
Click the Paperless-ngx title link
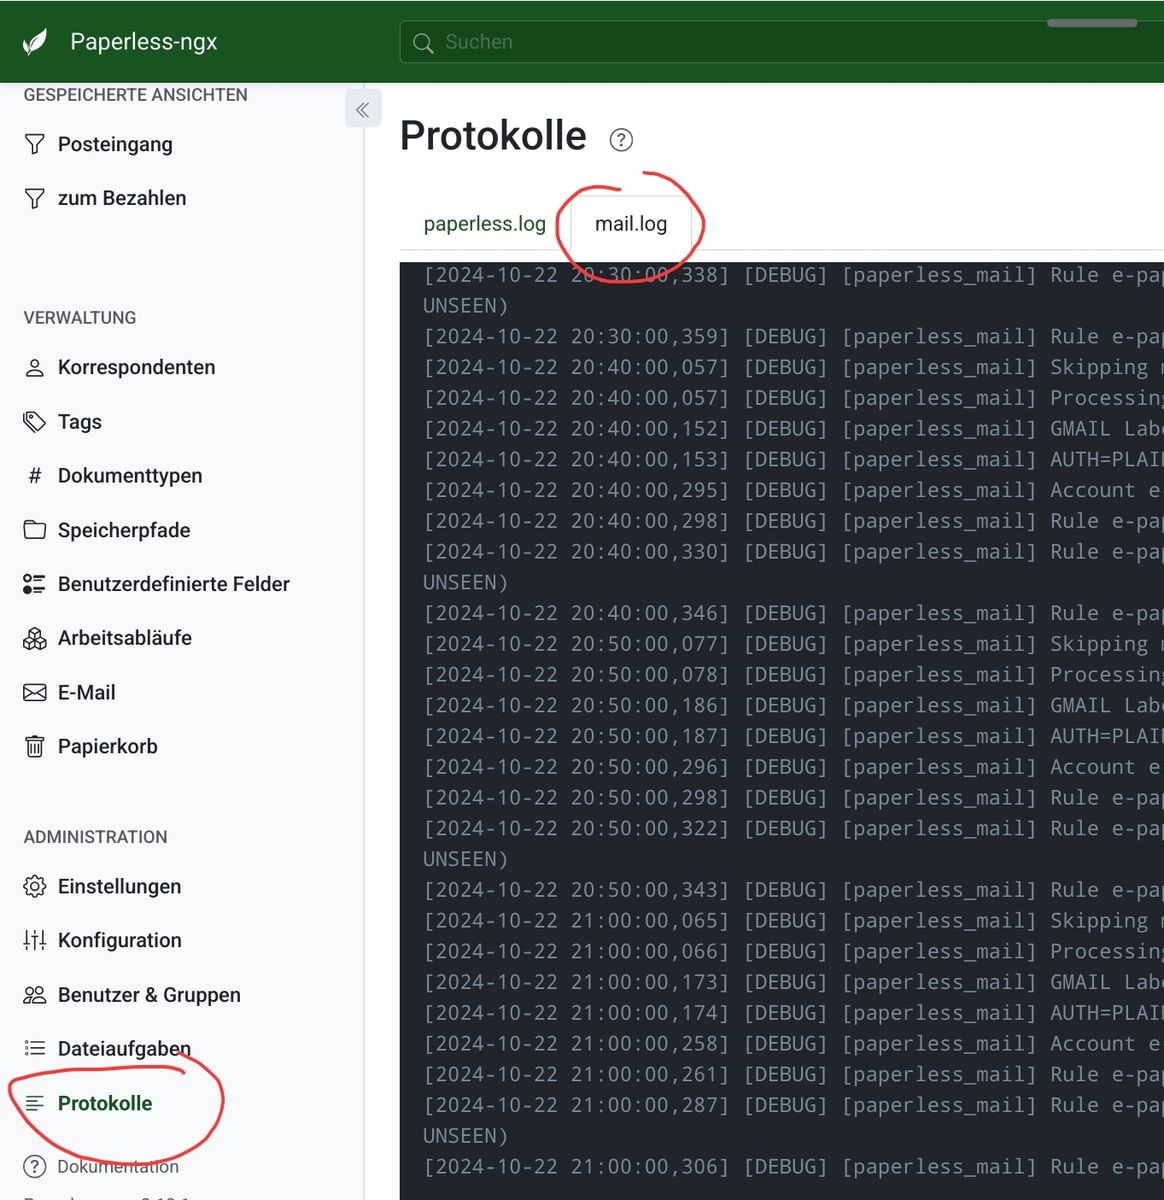pyautogui.click(x=143, y=42)
